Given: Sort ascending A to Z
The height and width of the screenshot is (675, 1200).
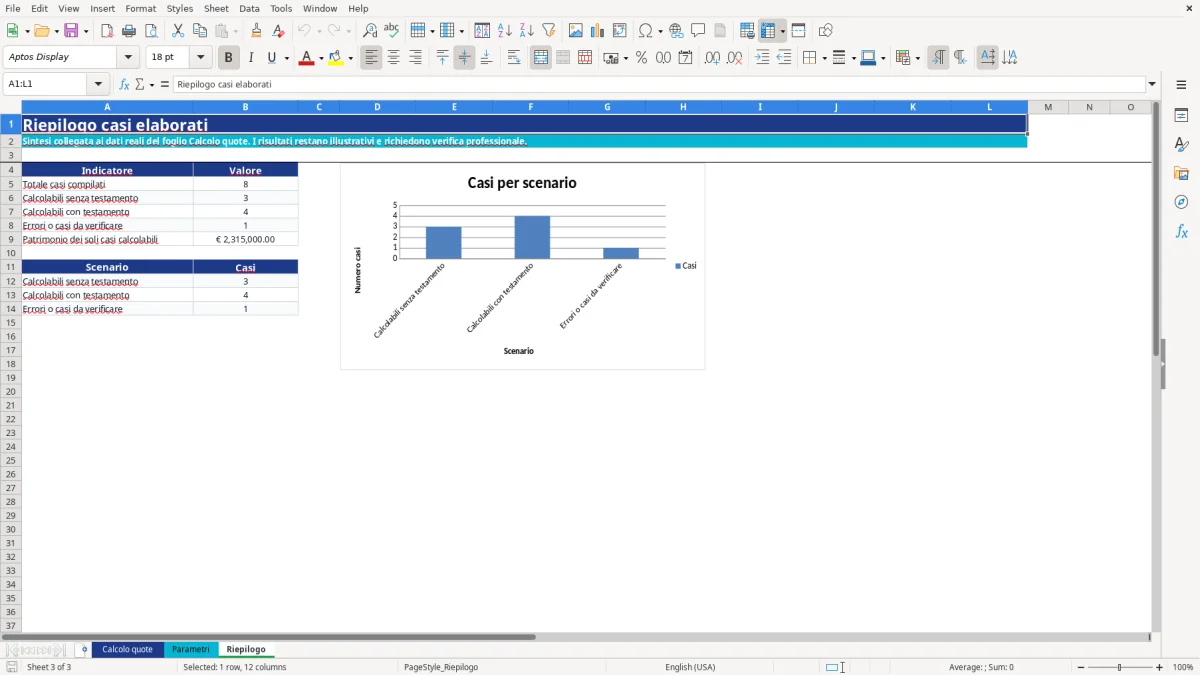Looking at the screenshot, I should point(505,31).
